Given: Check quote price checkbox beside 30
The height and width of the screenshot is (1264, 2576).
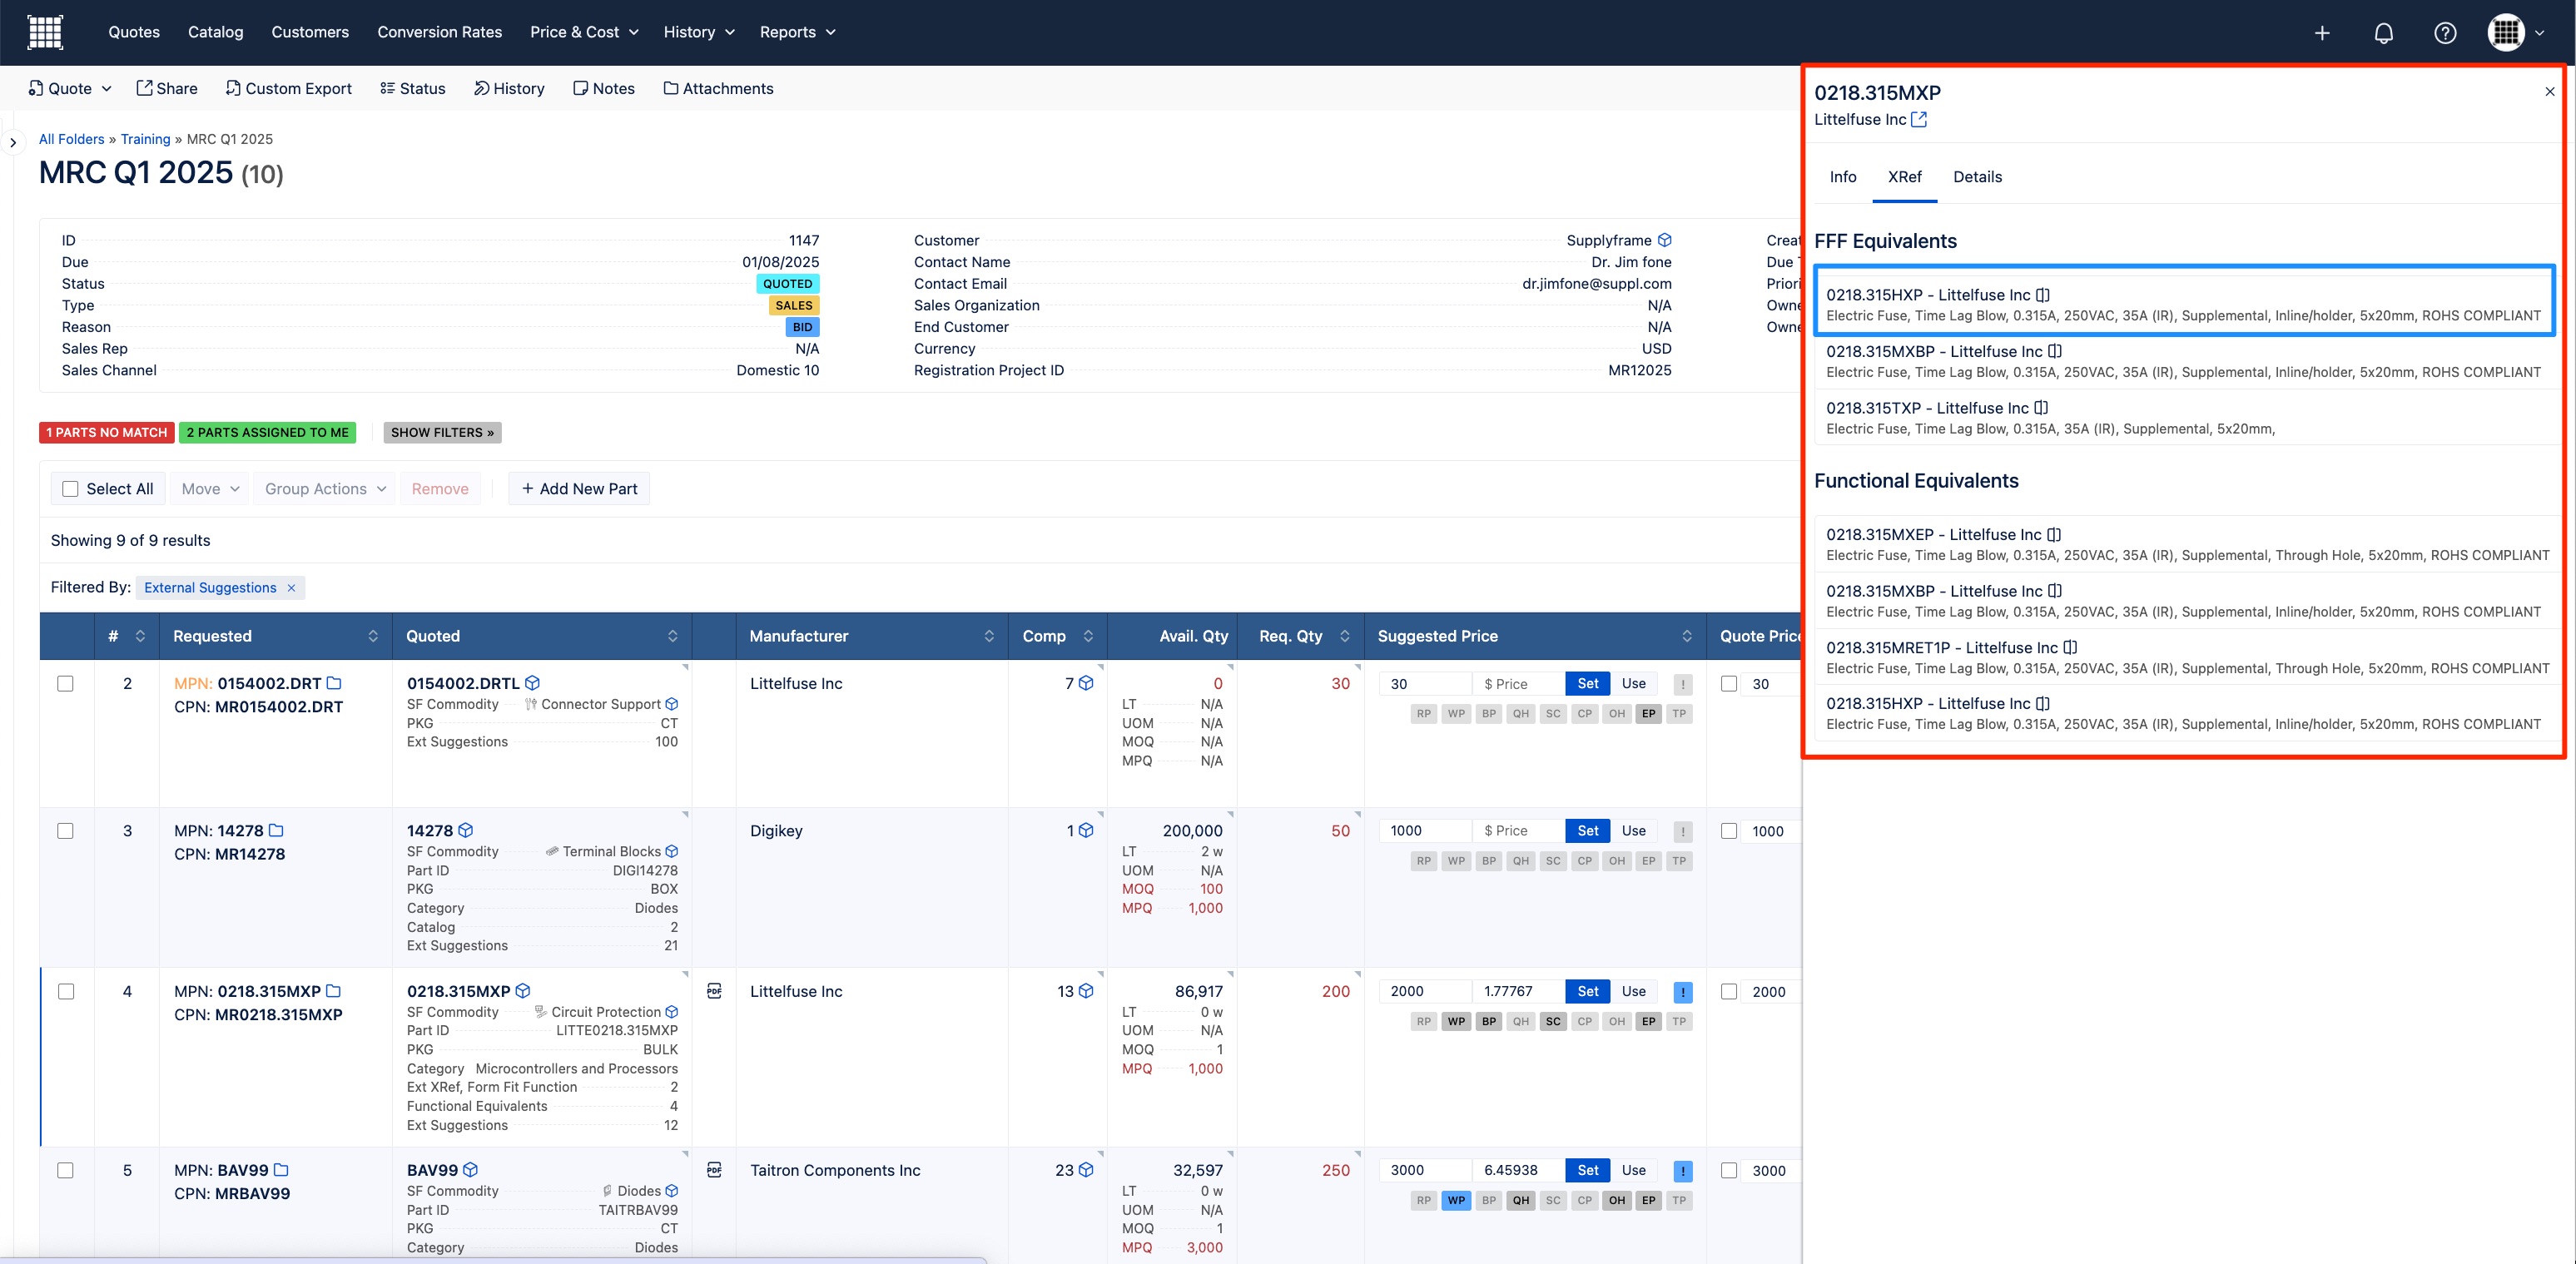Looking at the screenshot, I should tap(1729, 684).
